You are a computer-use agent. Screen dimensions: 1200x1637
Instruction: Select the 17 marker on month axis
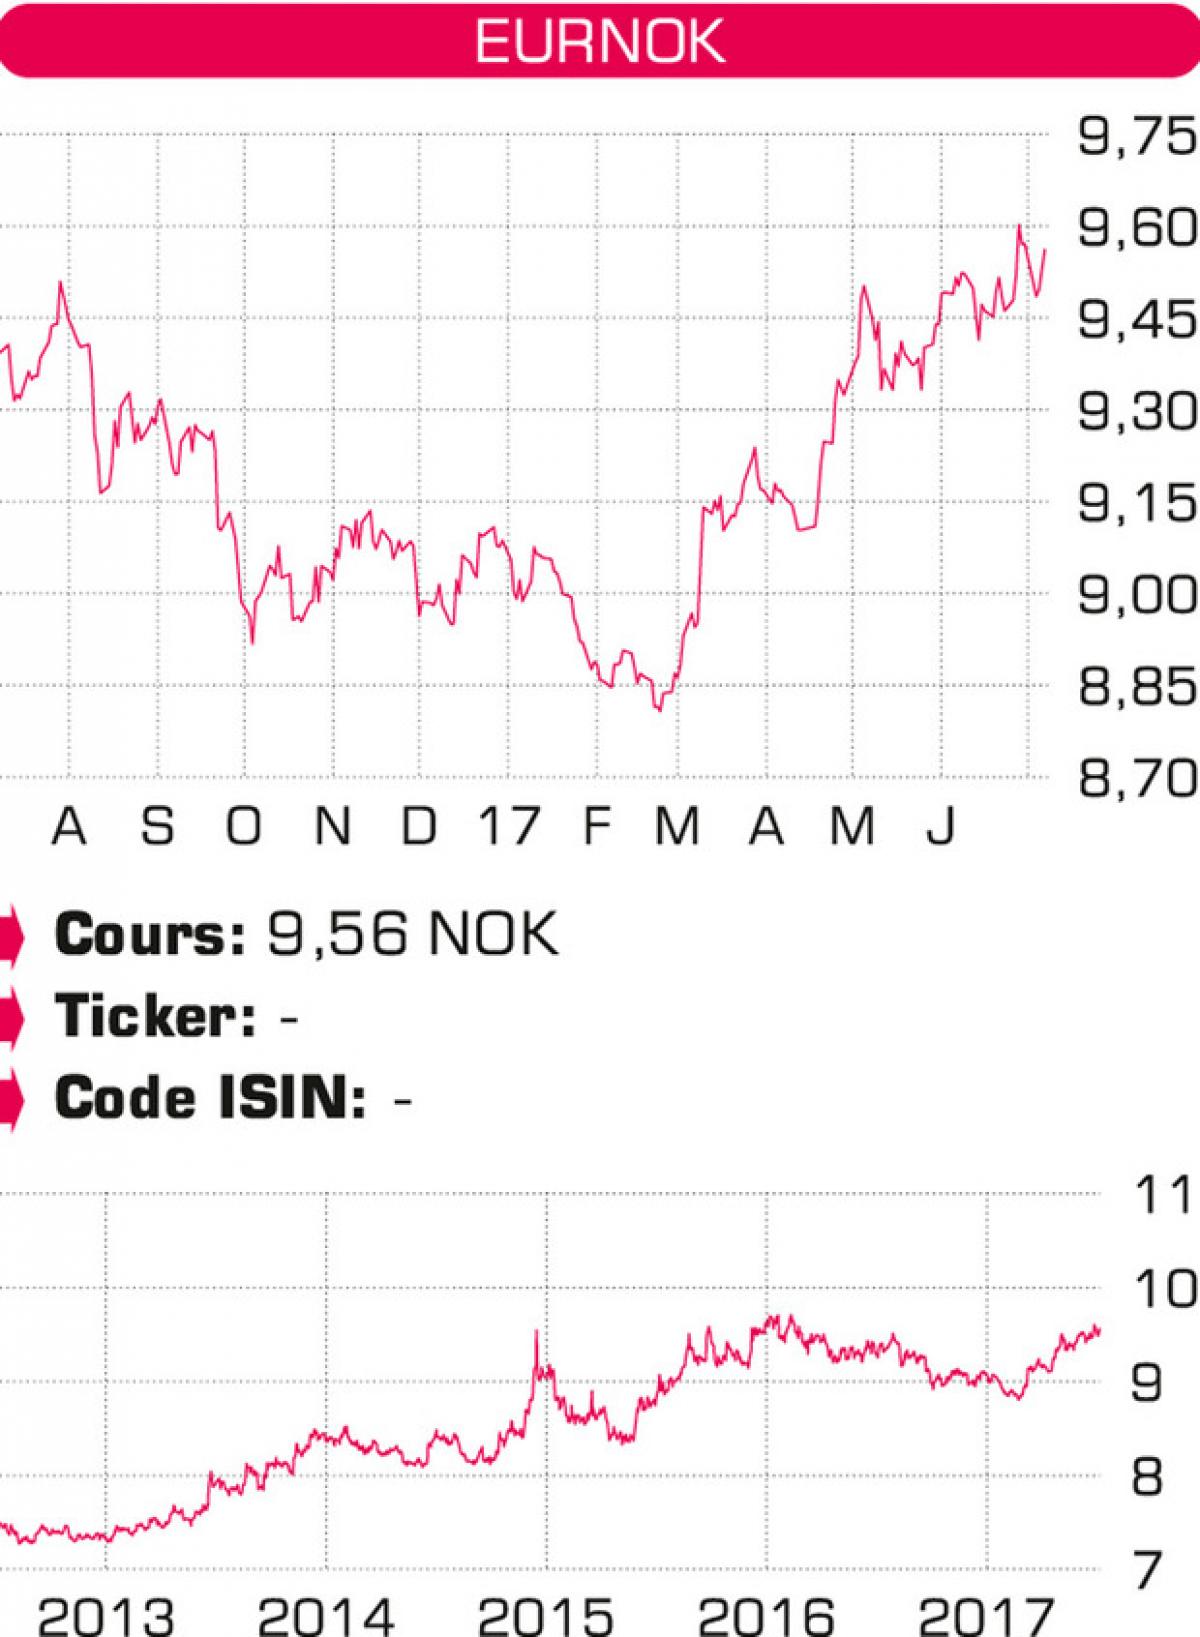(508, 827)
